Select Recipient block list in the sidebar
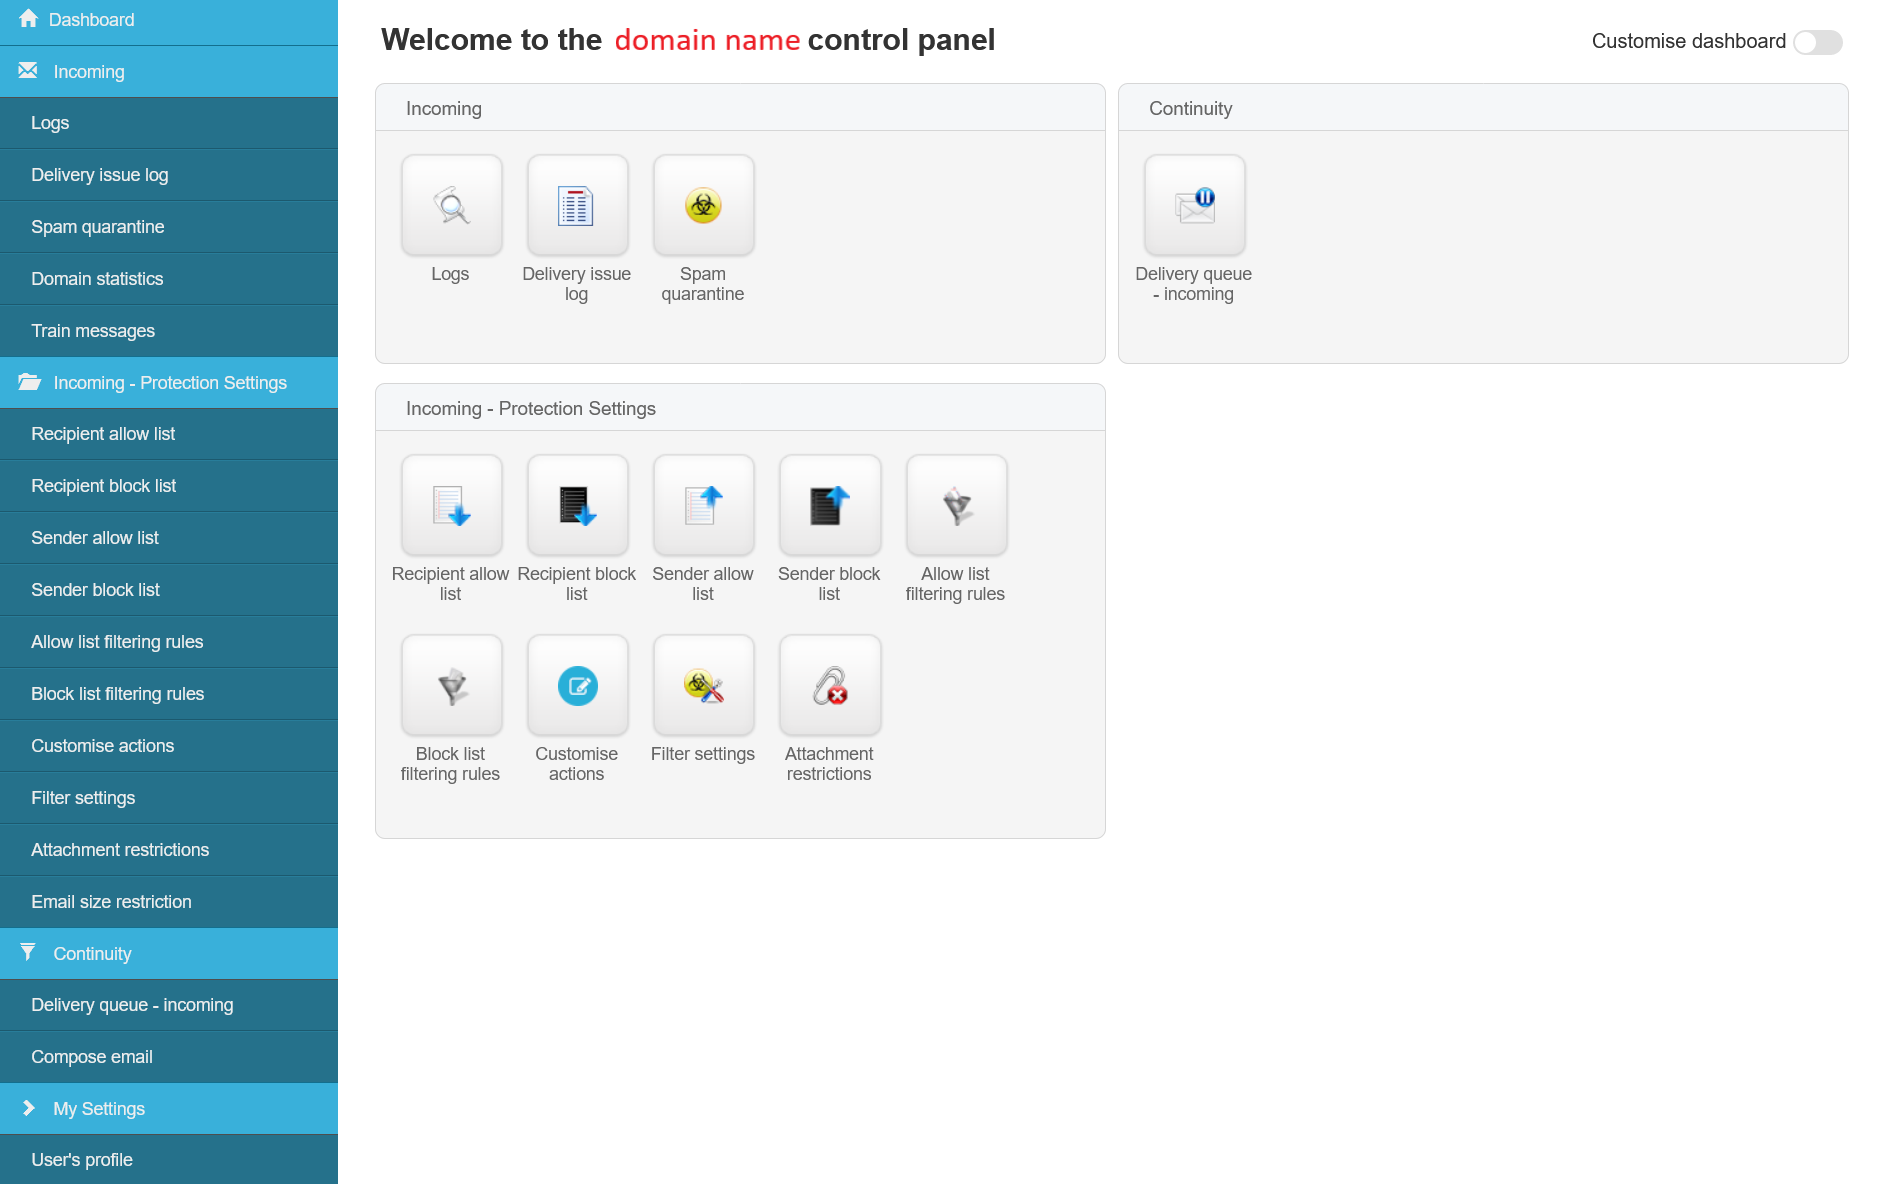 [169, 486]
